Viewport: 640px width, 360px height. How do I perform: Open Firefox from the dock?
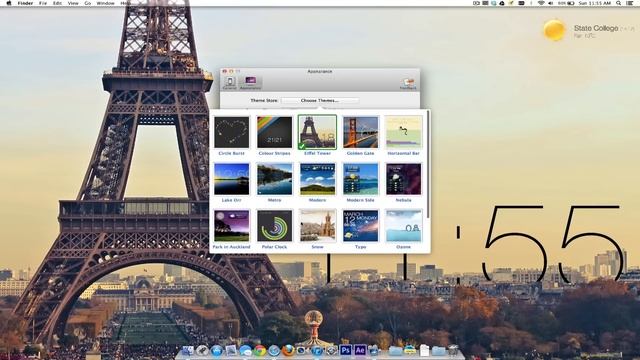click(x=288, y=351)
